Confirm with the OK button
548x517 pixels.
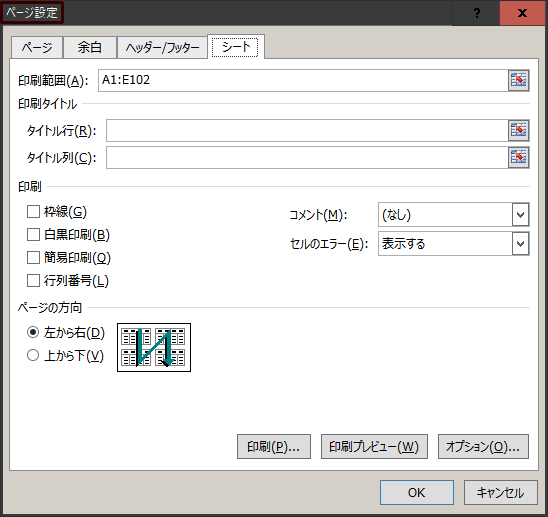point(417,493)
